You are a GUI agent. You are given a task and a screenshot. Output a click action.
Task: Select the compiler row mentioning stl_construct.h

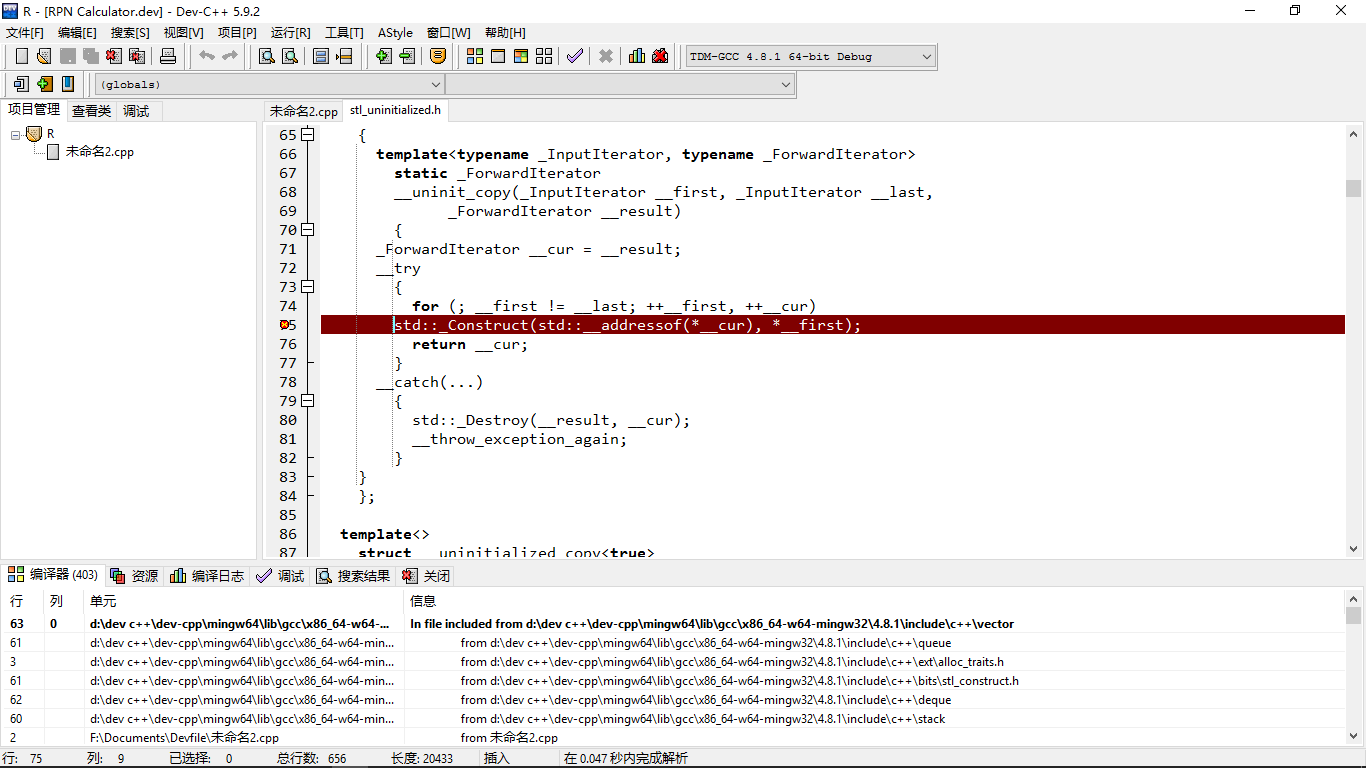(672, 681)
